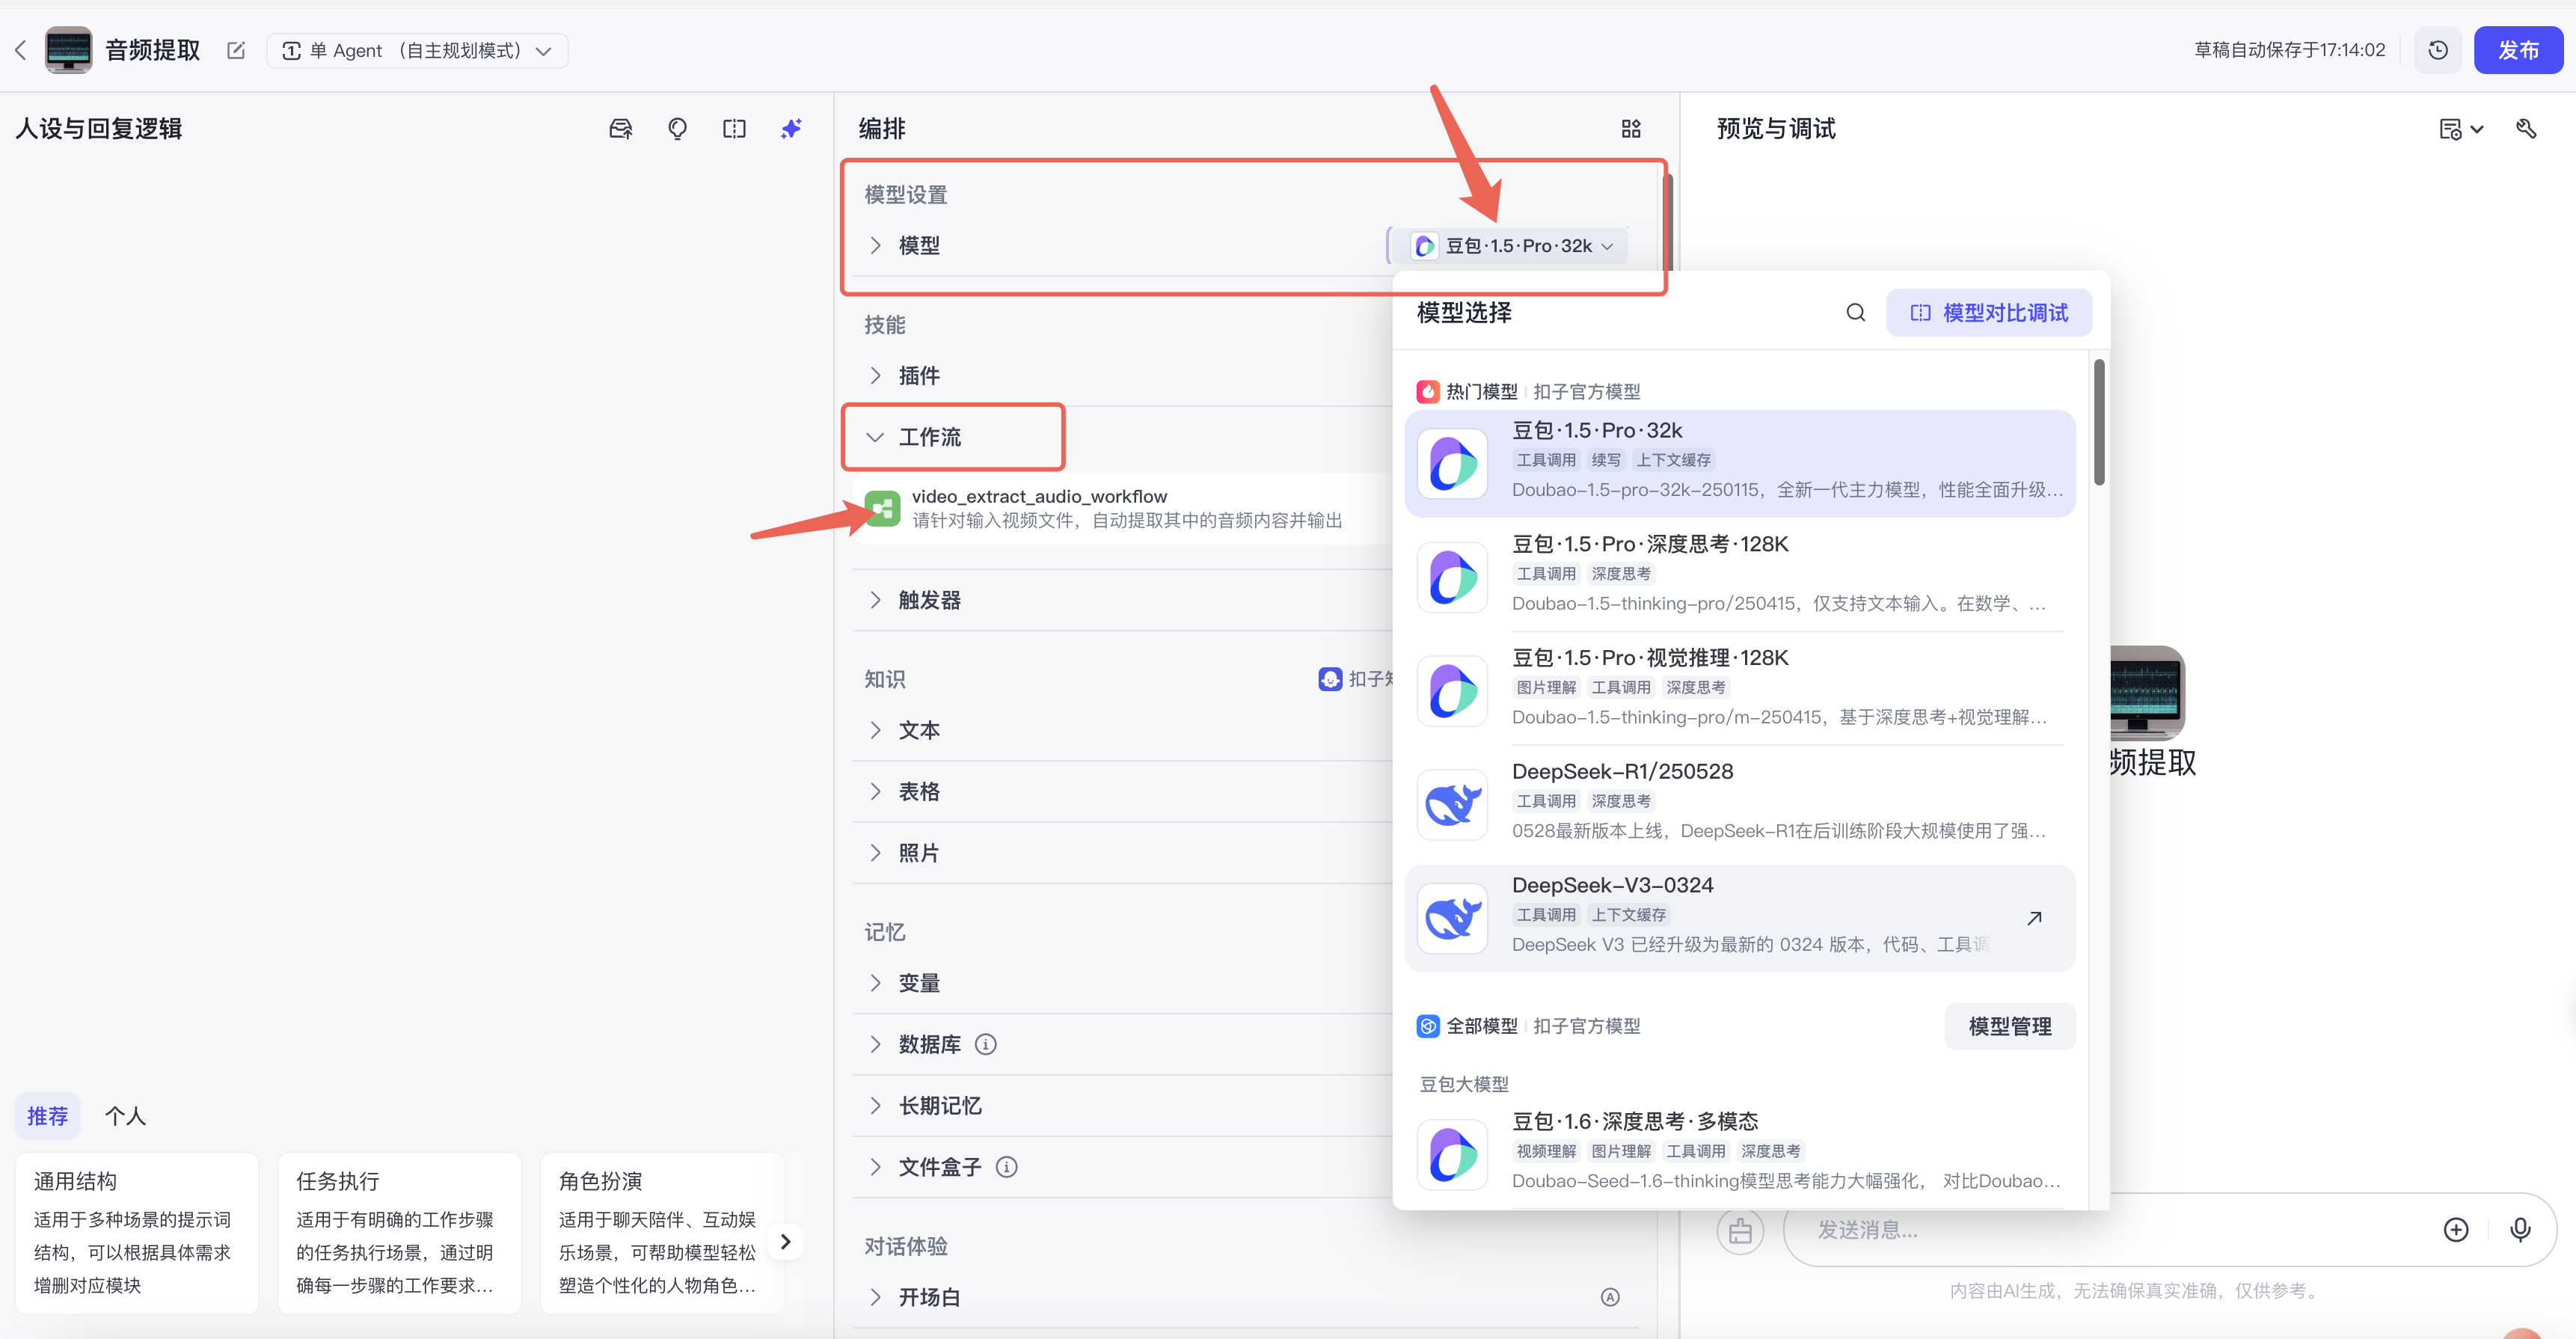Viewport: 2576px width, 1339px height.
Task: Click info icon next to 数据库
Action: coord(985,1044)
